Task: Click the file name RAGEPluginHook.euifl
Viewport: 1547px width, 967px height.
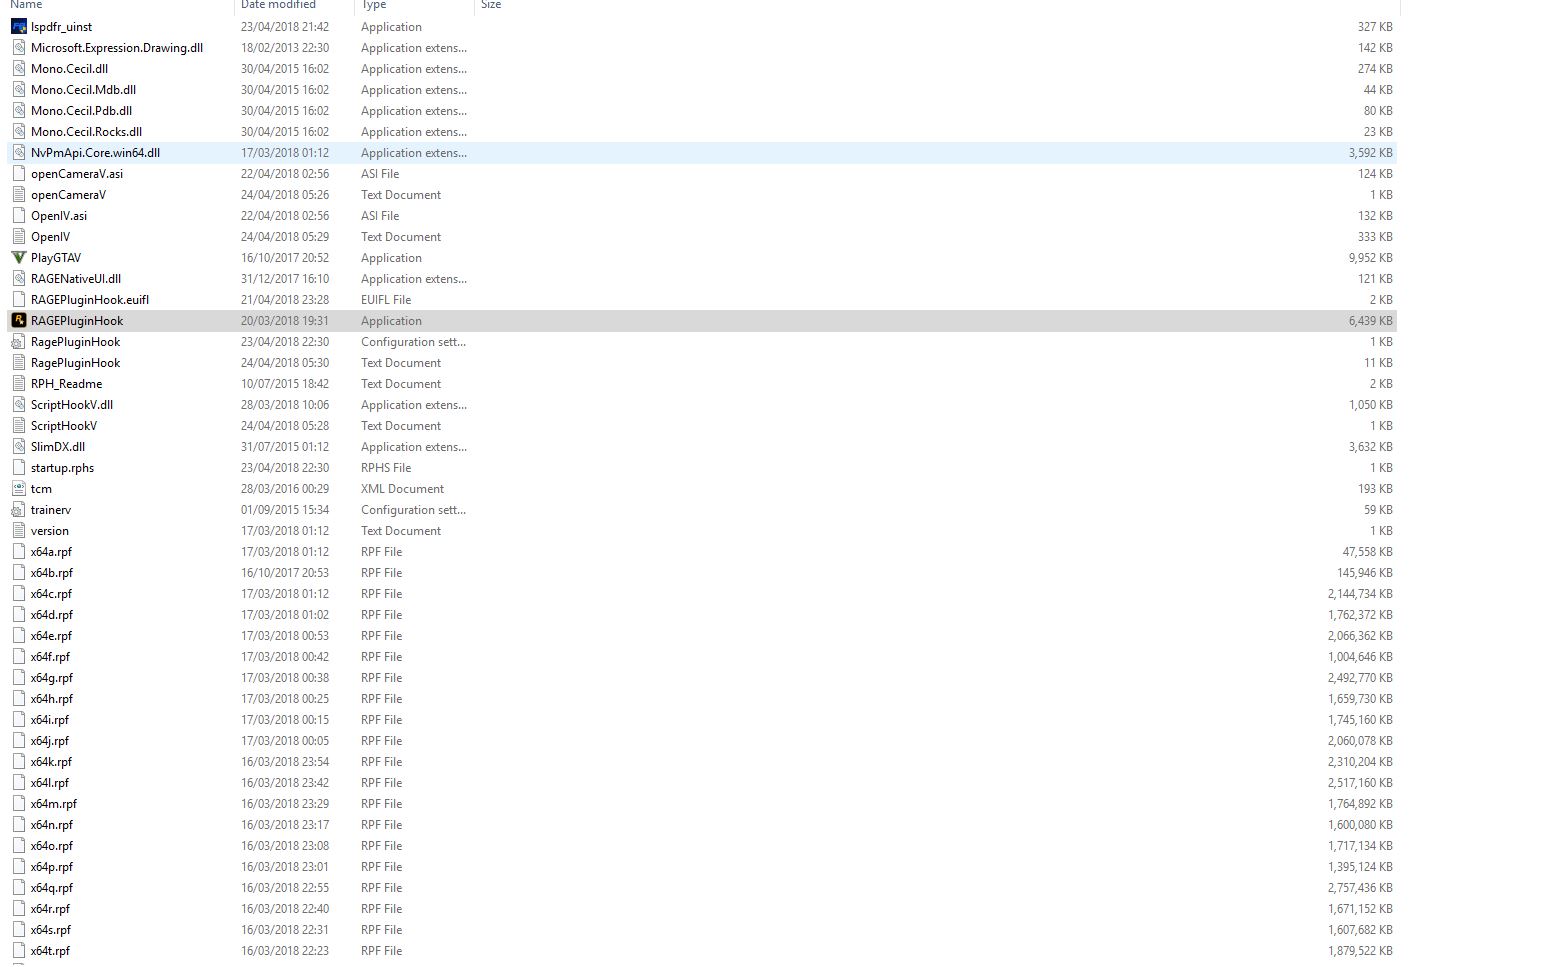Action: point(90,300)
